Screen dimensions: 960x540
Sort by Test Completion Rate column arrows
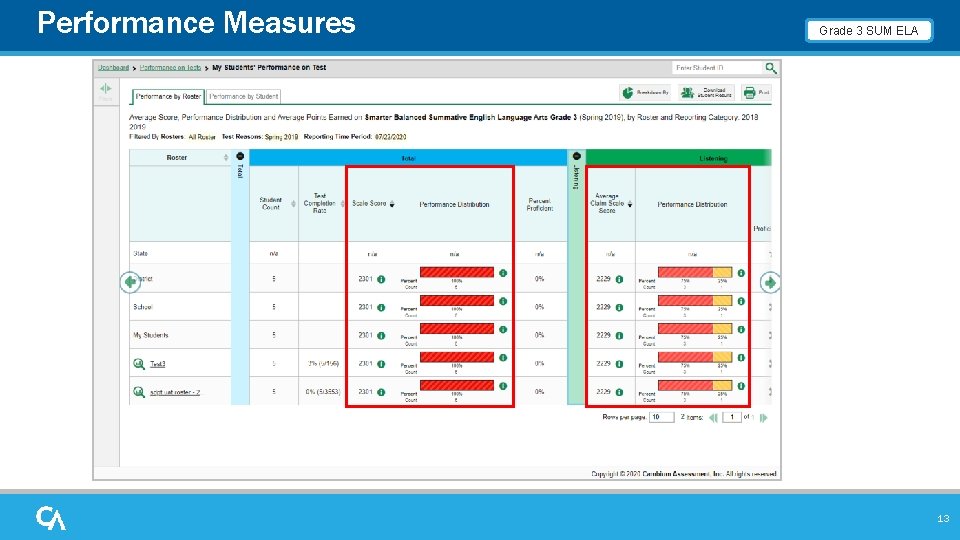(342, 204)
